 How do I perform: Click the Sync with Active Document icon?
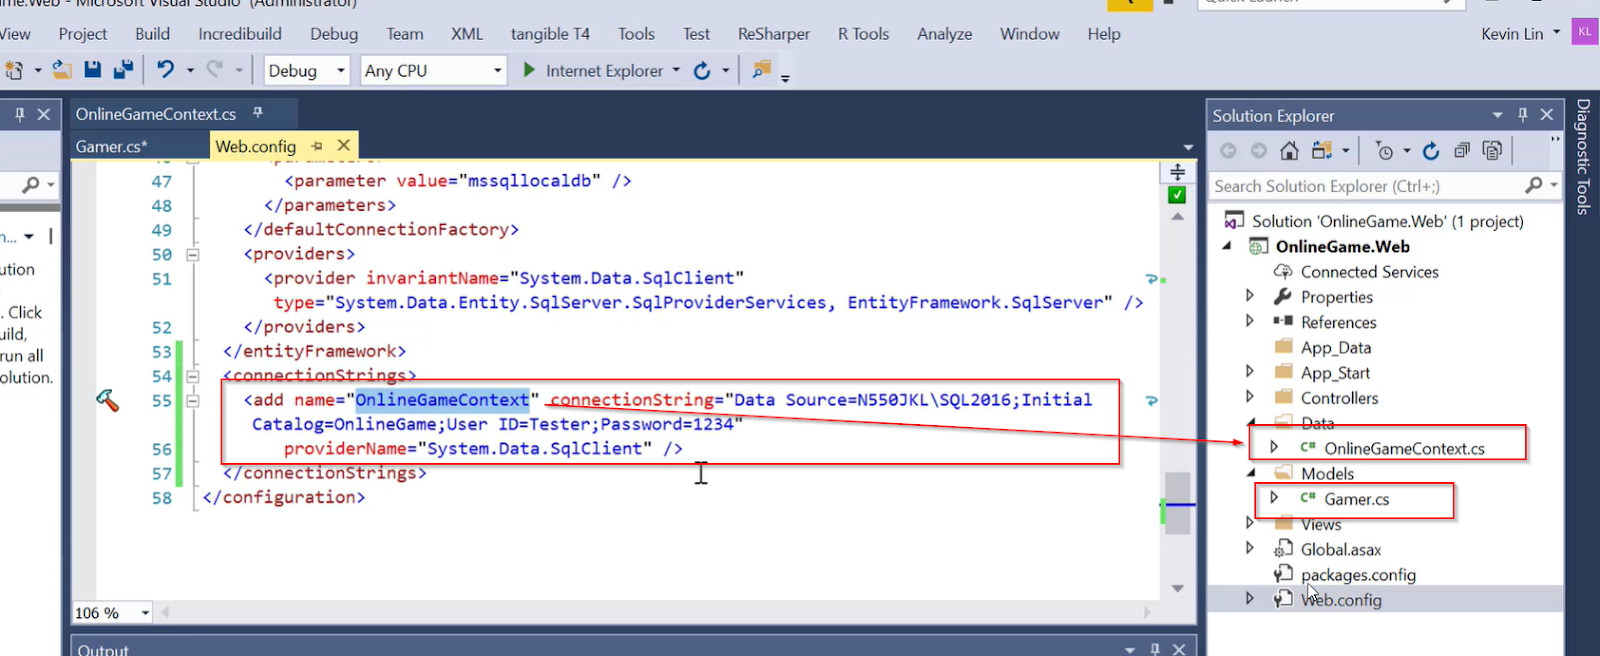click(x=1322, y=151)
